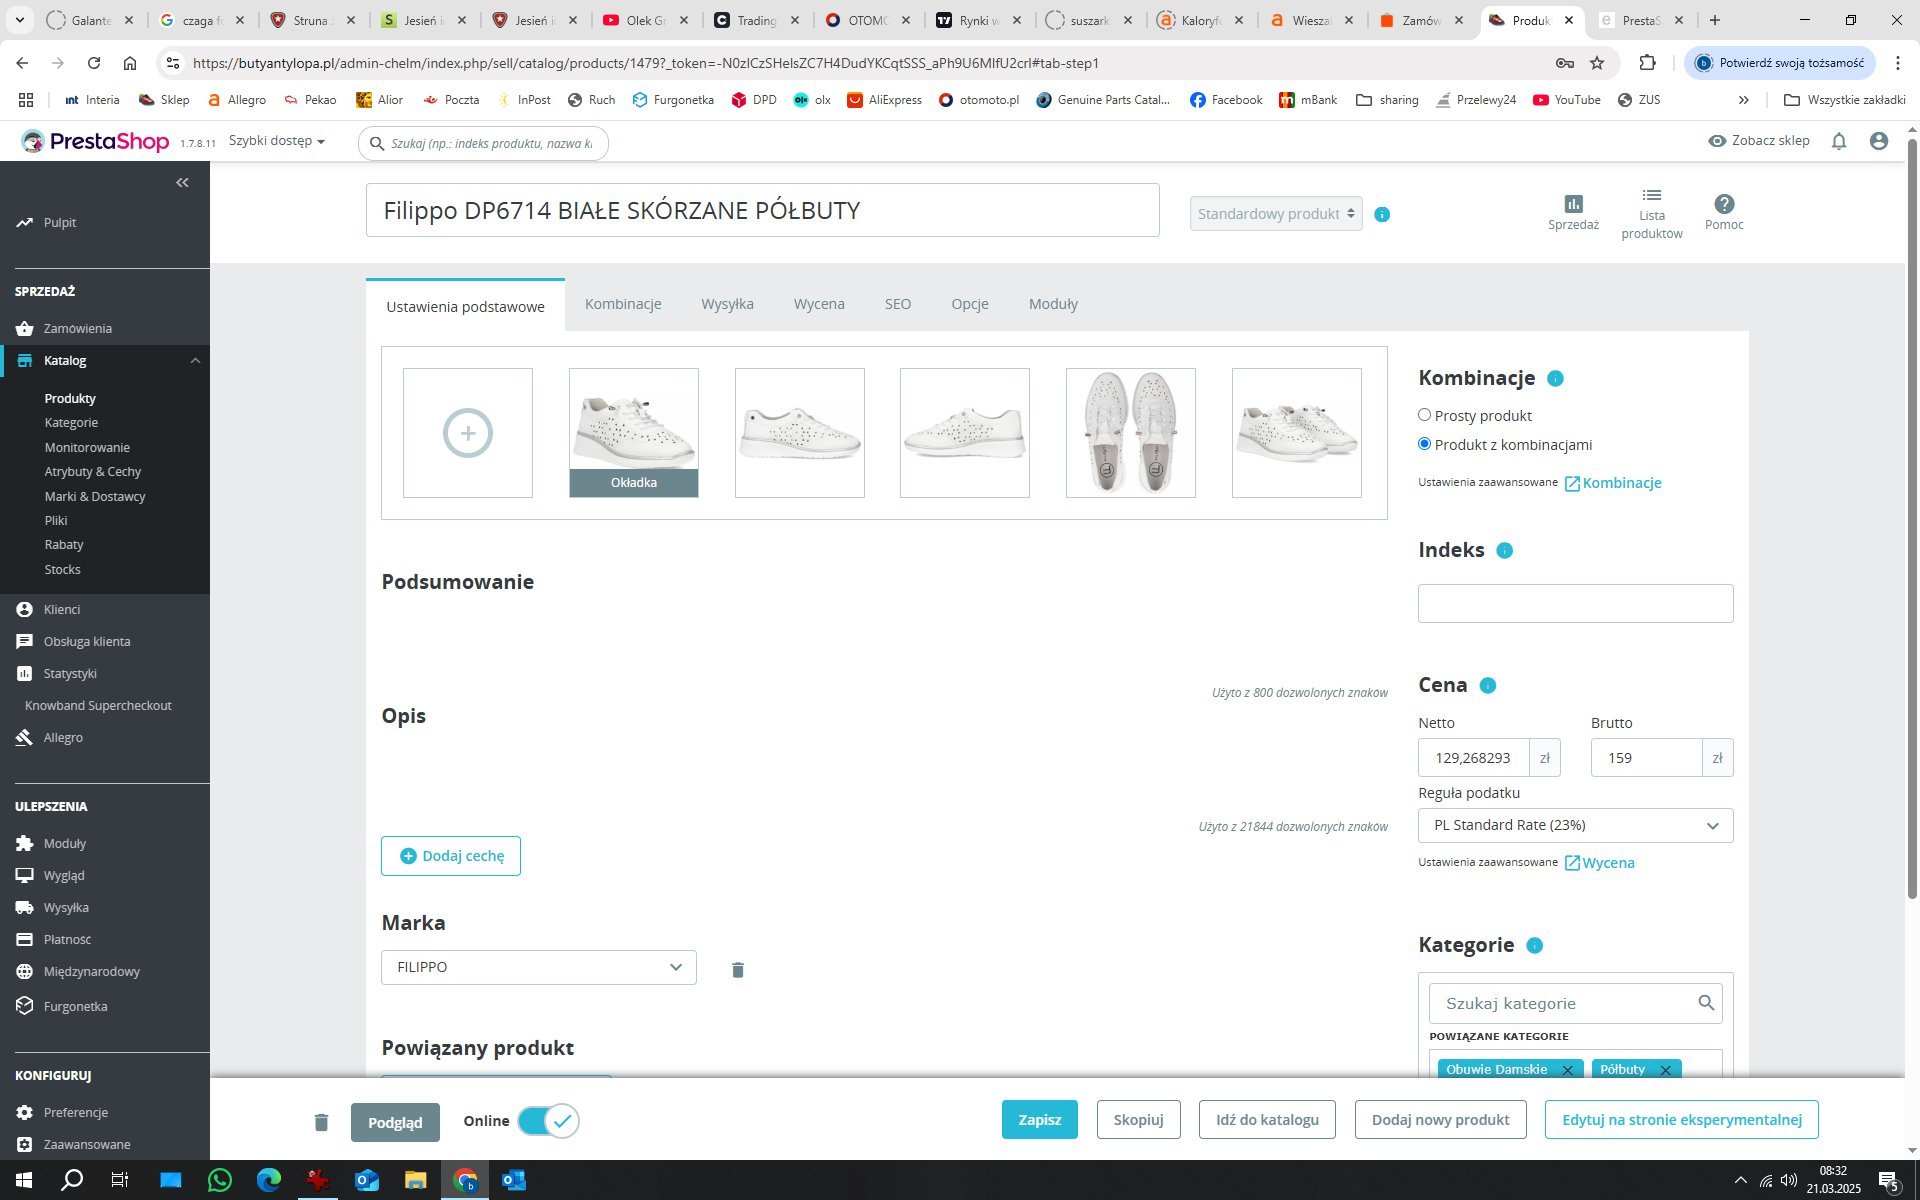Switch to the SEO tab
The height and width of the screenshot is (1200, 1920).
[x=897, y=304]
